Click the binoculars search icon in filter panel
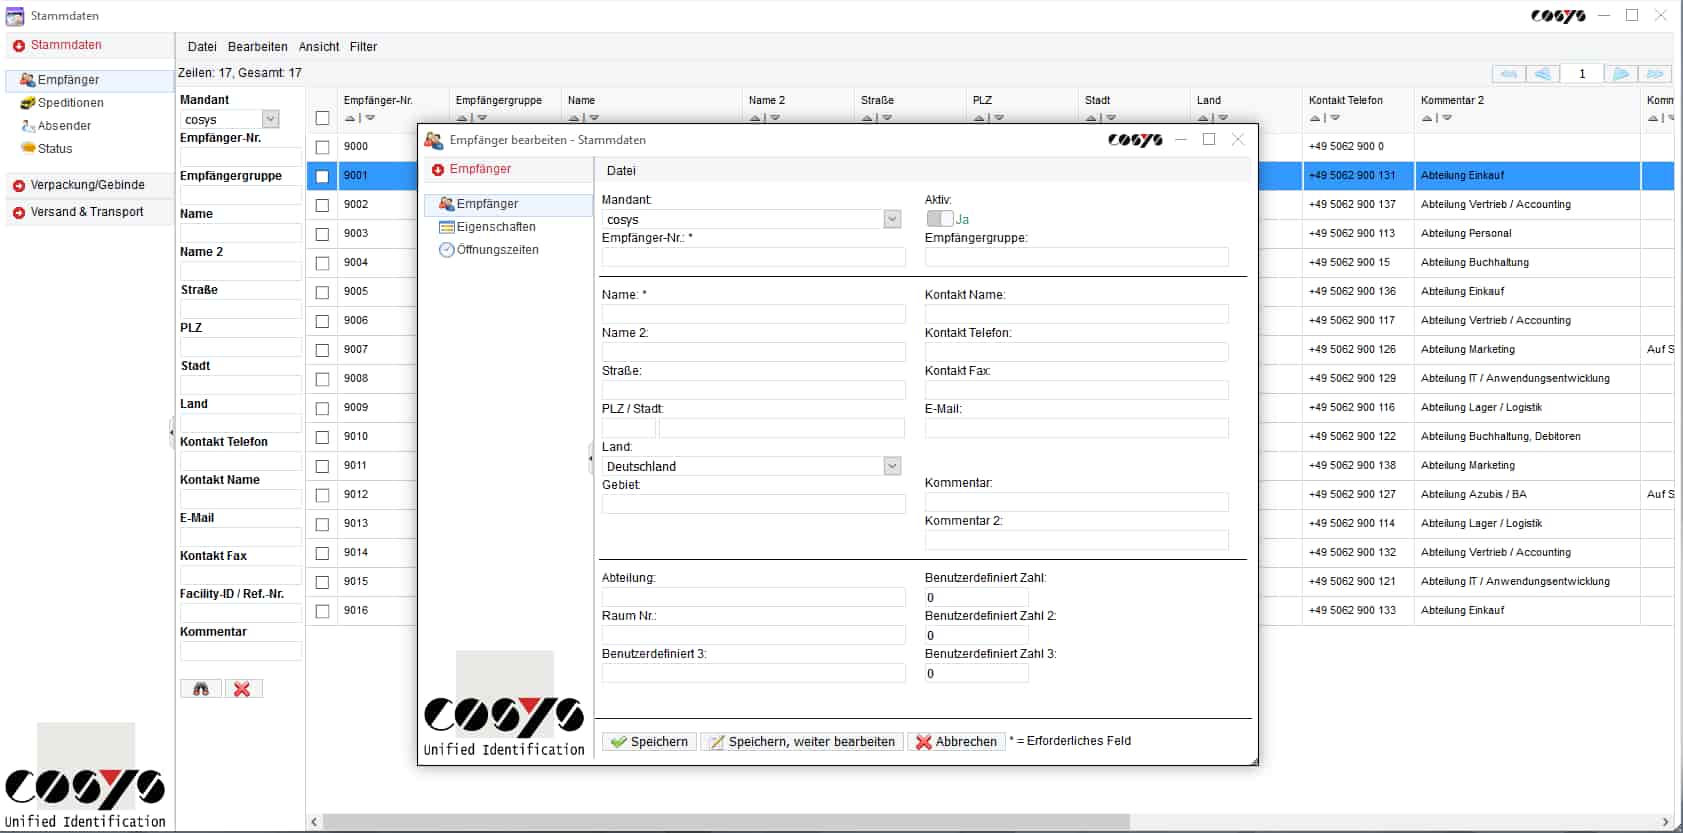This screenshot has width=1683, height=833. (201, 689)
